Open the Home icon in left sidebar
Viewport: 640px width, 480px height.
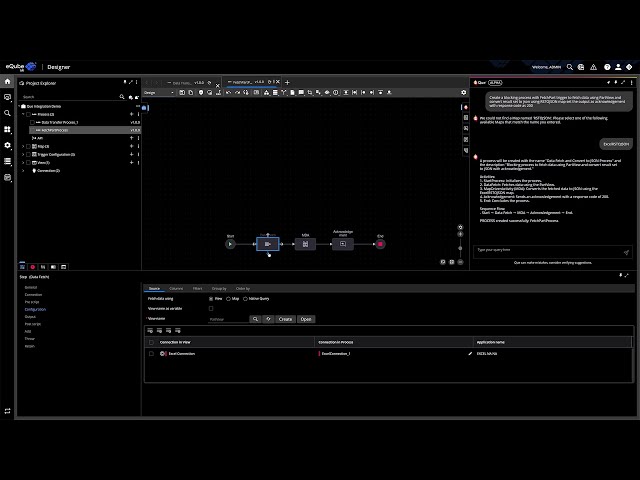tap(7, 81)
